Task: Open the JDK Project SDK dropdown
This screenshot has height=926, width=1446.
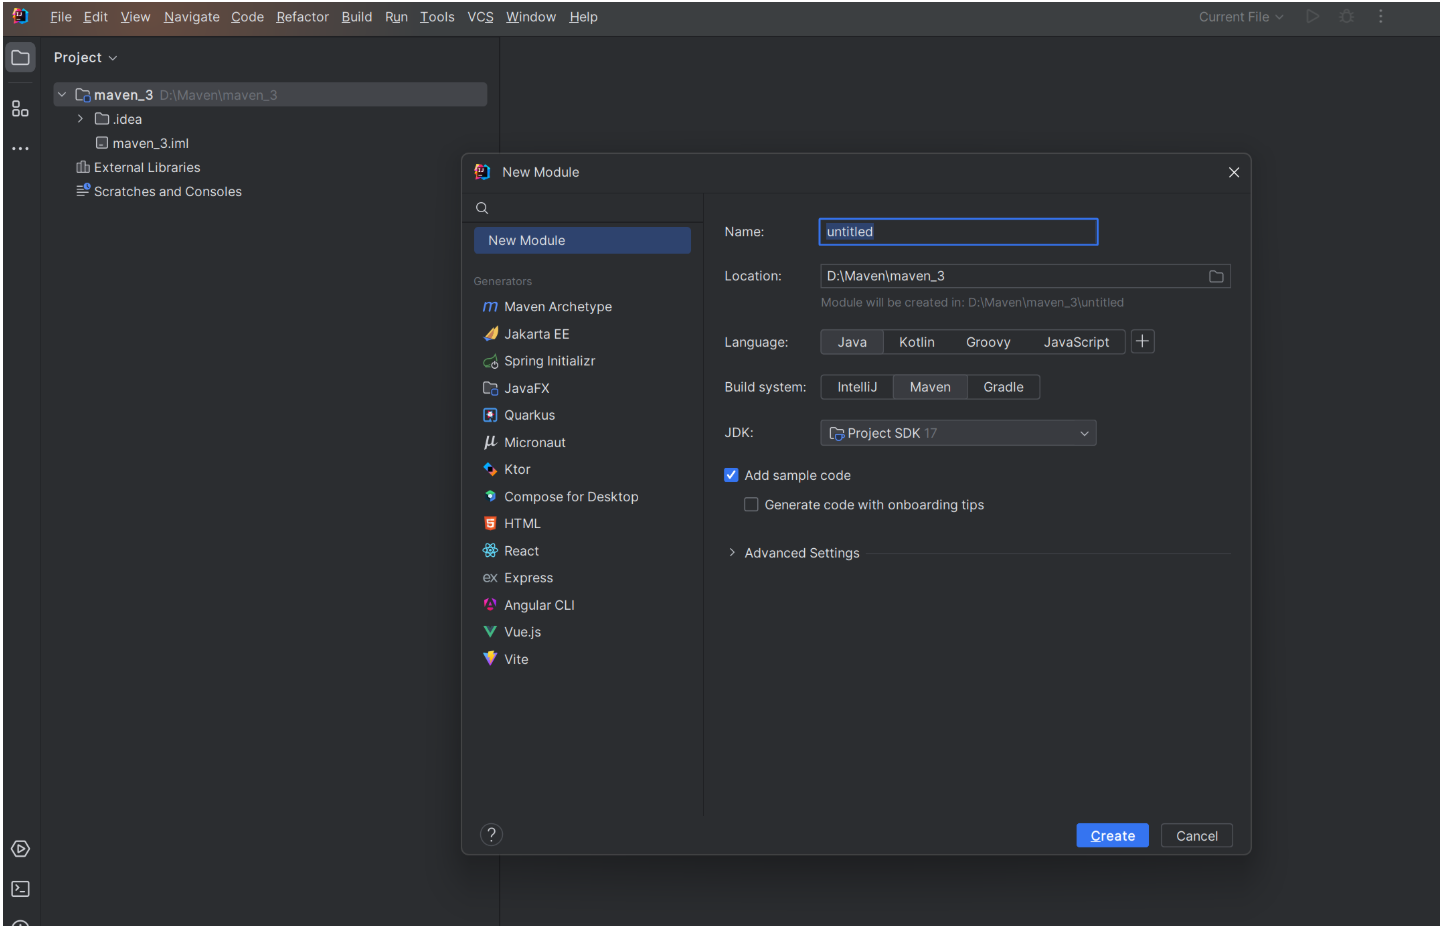Action: click(958, 433)
